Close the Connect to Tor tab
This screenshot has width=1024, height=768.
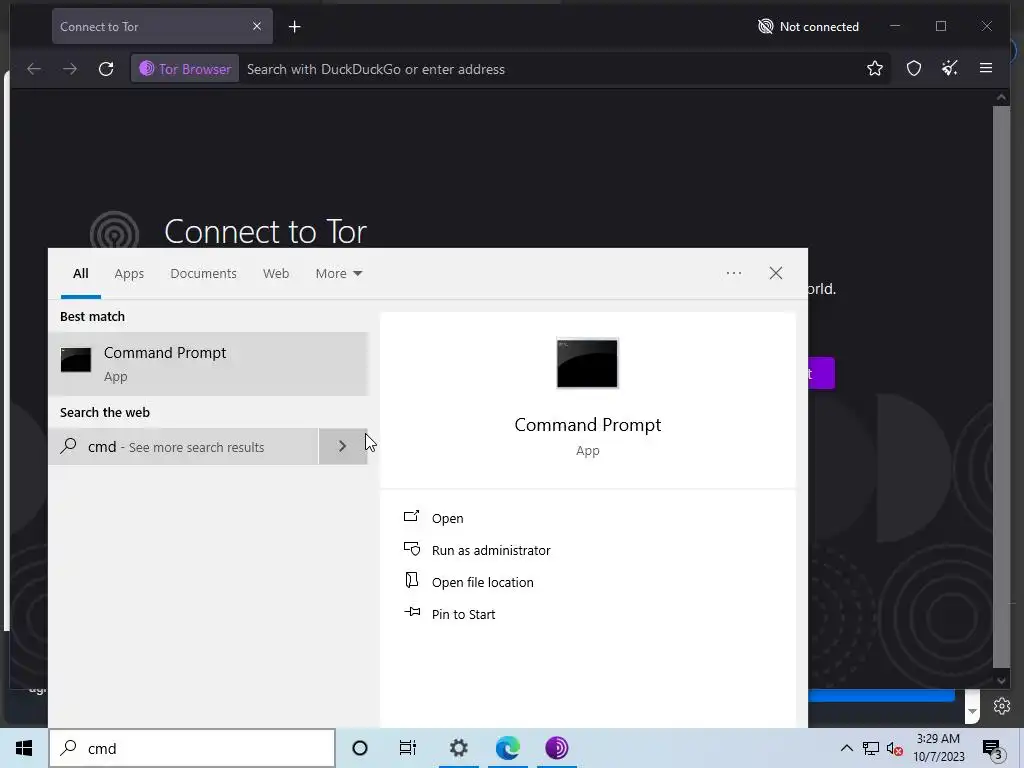tap(257, 26)
